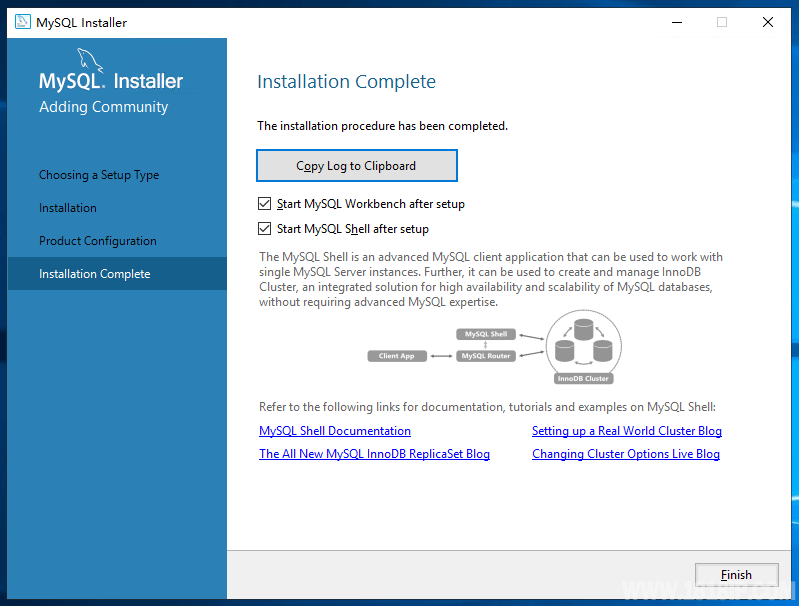Select Product Configuration step
This screenshot has width=799, height=606.
pyautogui.click(x=98, y=241)
